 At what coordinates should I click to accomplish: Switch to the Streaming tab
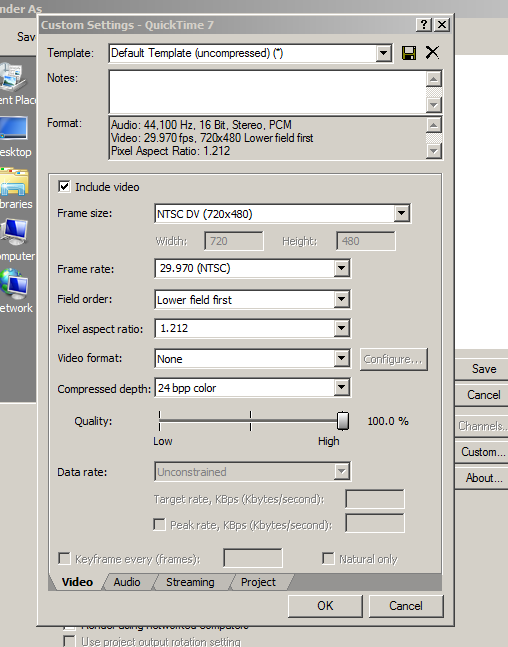[x=190, y=582]
